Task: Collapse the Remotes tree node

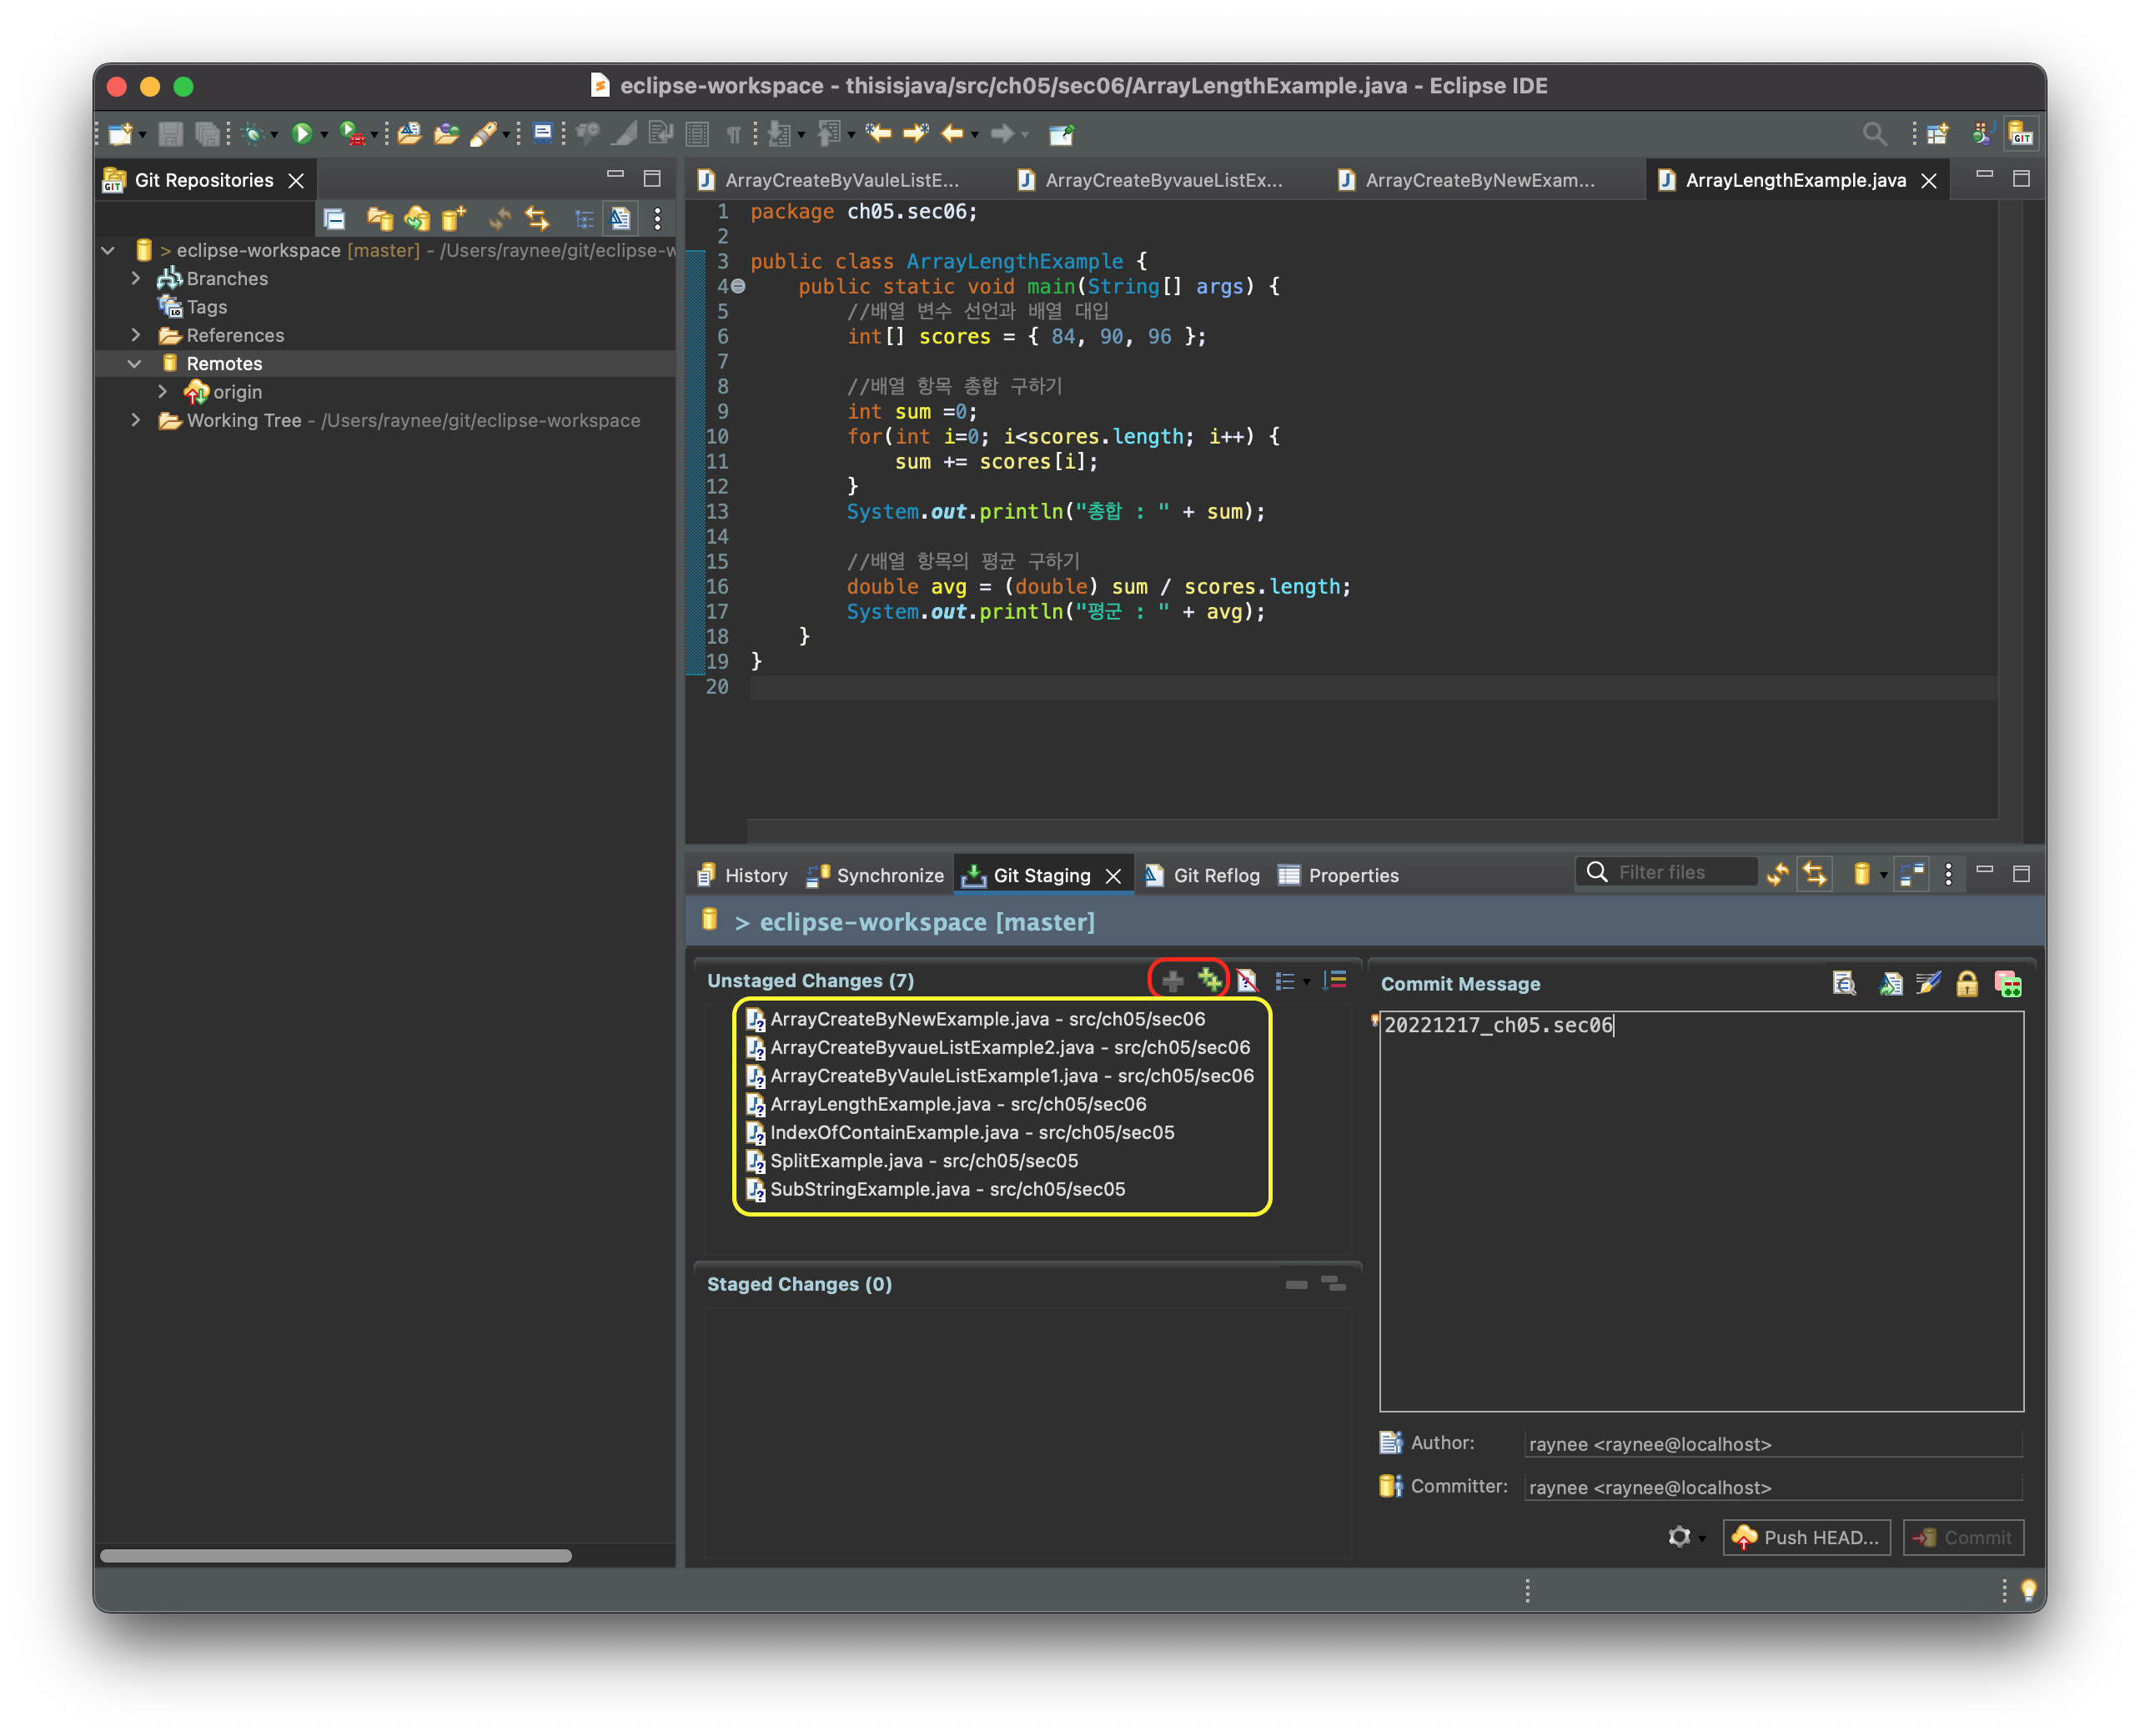Action: click(136, 363)
